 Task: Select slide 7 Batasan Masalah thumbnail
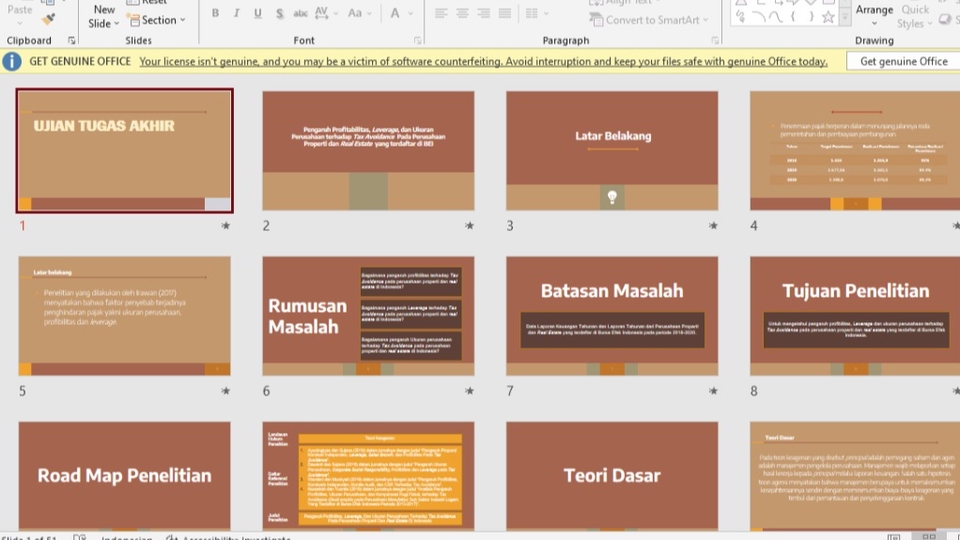coord(612,316)
